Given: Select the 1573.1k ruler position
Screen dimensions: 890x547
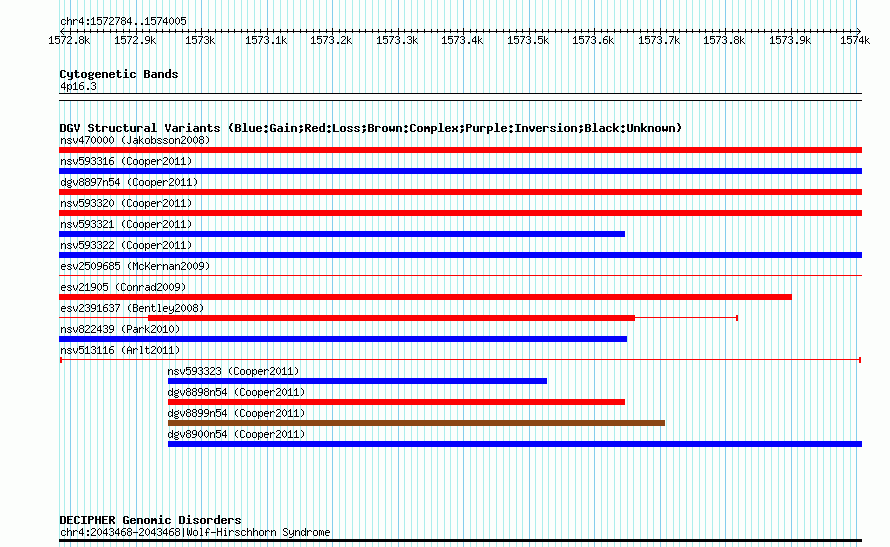Looking at the screenshot, I should [x=266, y=40].
